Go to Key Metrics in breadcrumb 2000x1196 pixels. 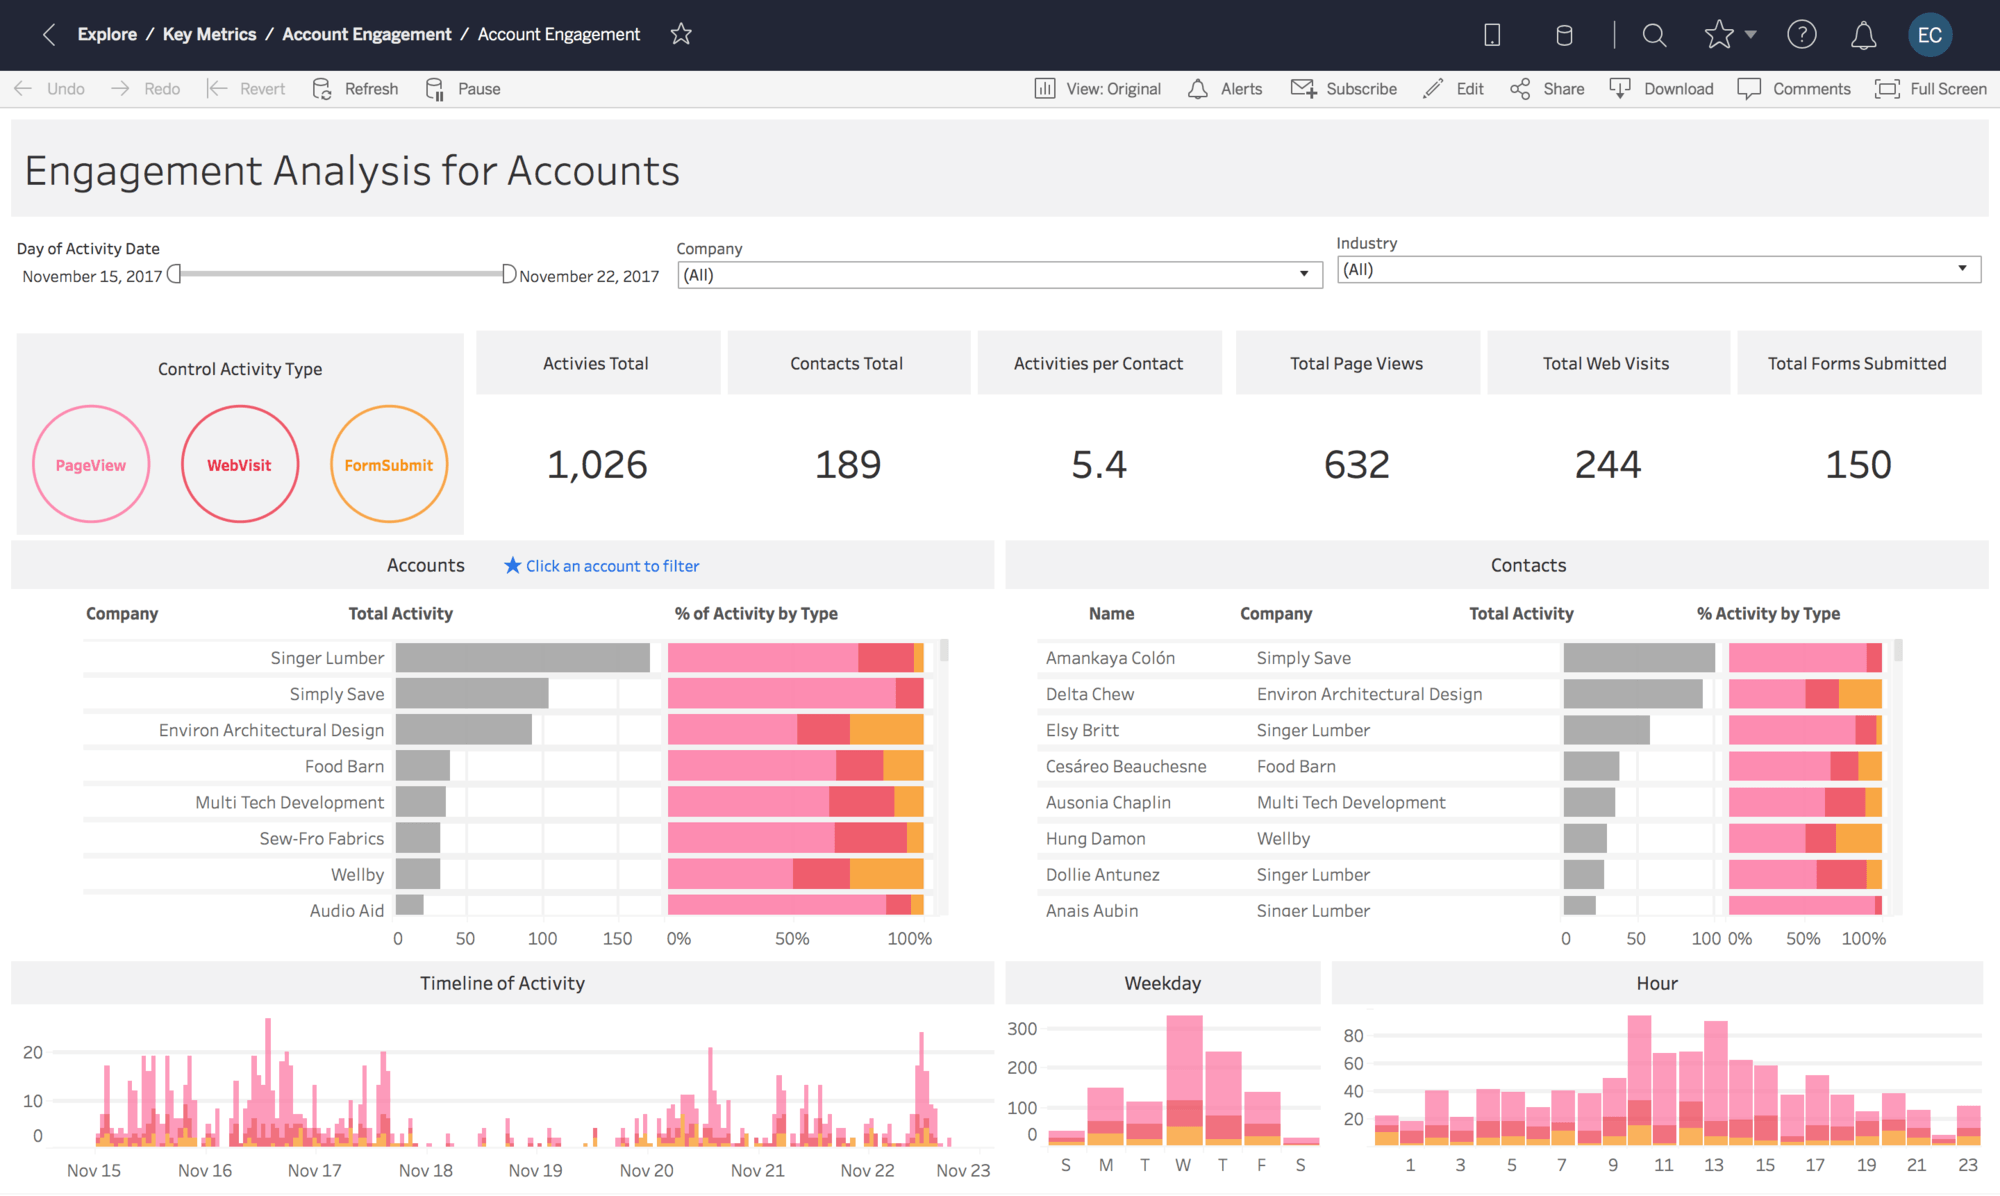(209, 35)
